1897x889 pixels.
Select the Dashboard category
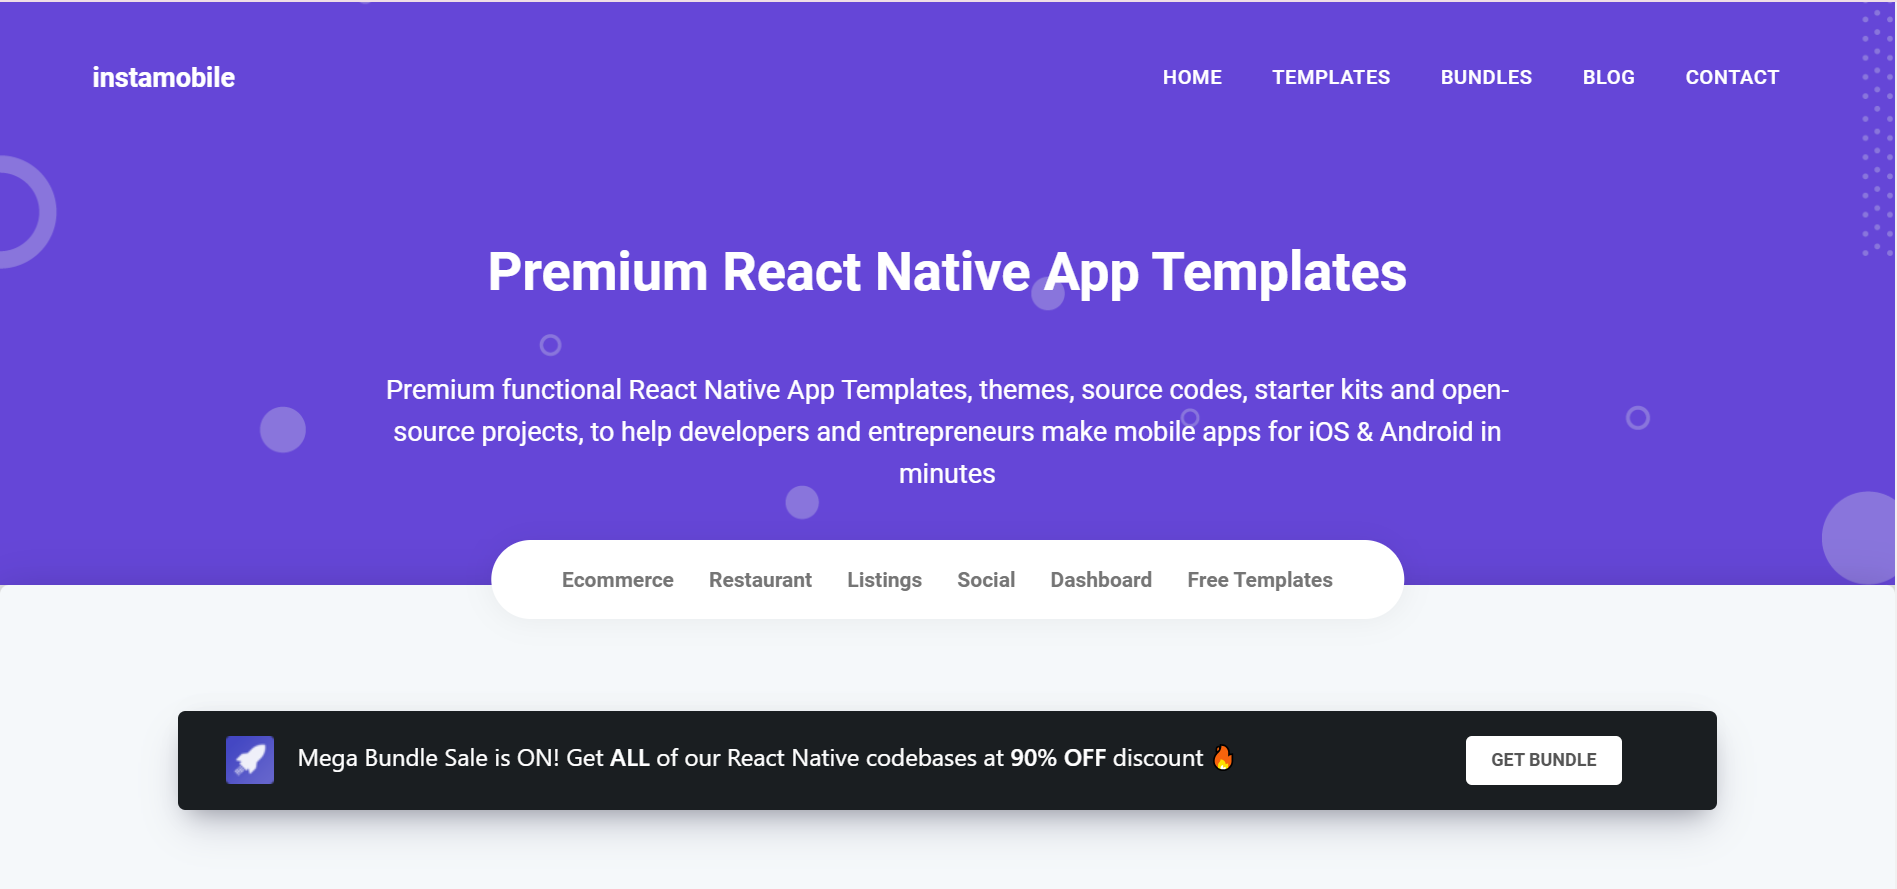point(1101,580)
